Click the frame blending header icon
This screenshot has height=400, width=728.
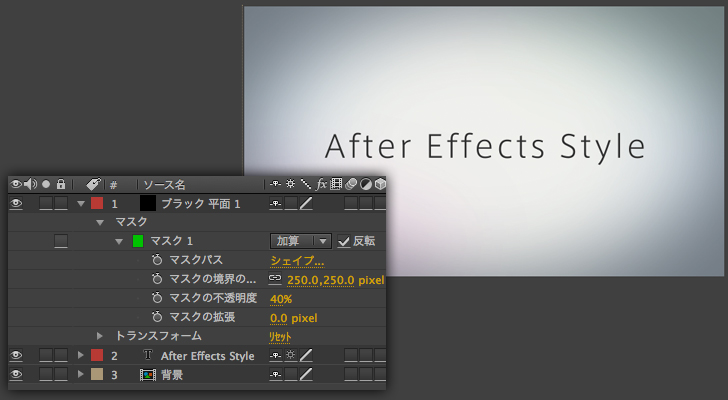point(336,184)
